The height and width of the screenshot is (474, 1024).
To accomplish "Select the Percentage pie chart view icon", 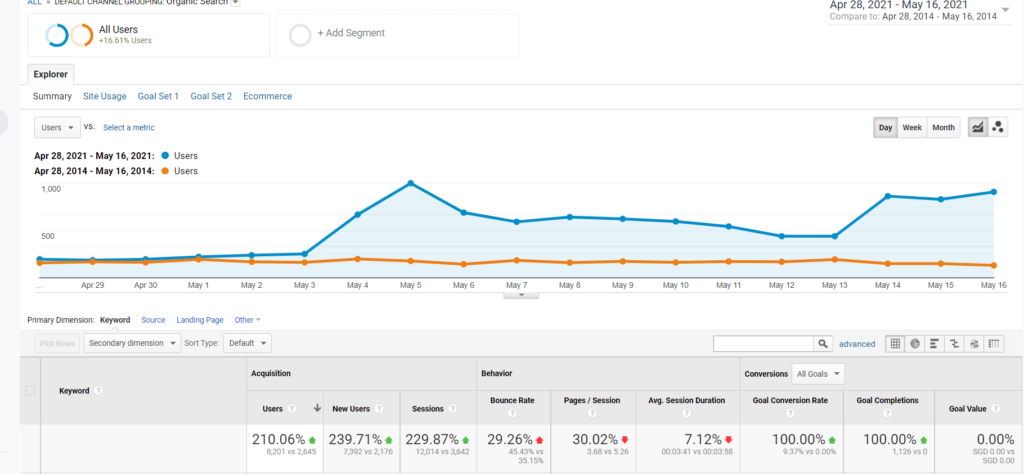I will 915,343.
